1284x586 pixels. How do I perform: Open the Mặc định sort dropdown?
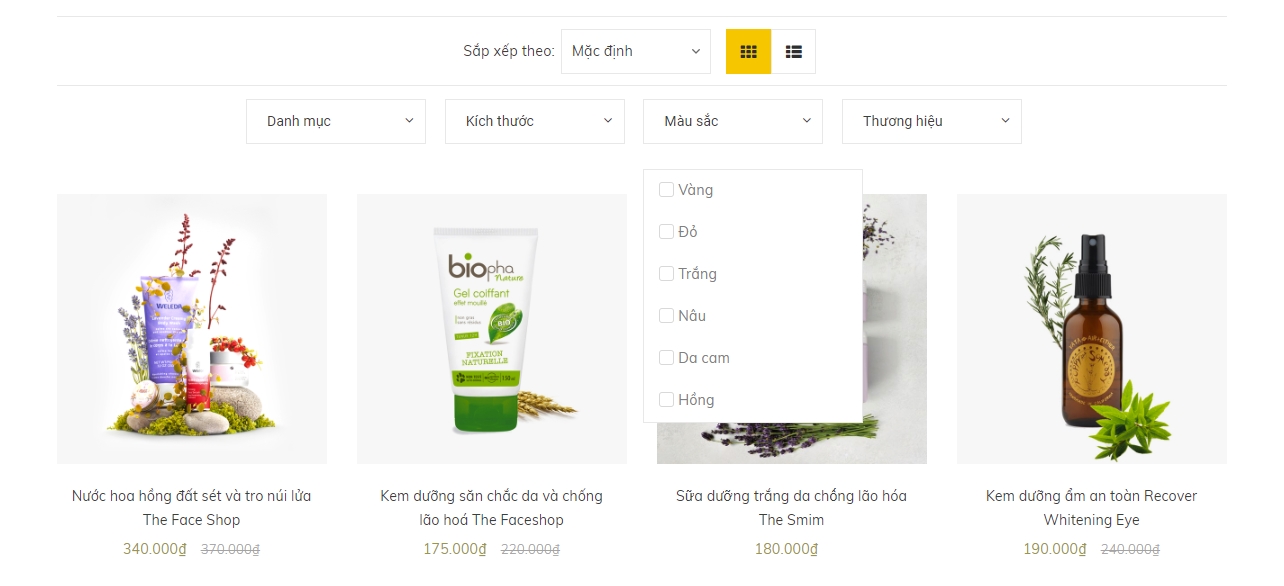pos(635,52)
